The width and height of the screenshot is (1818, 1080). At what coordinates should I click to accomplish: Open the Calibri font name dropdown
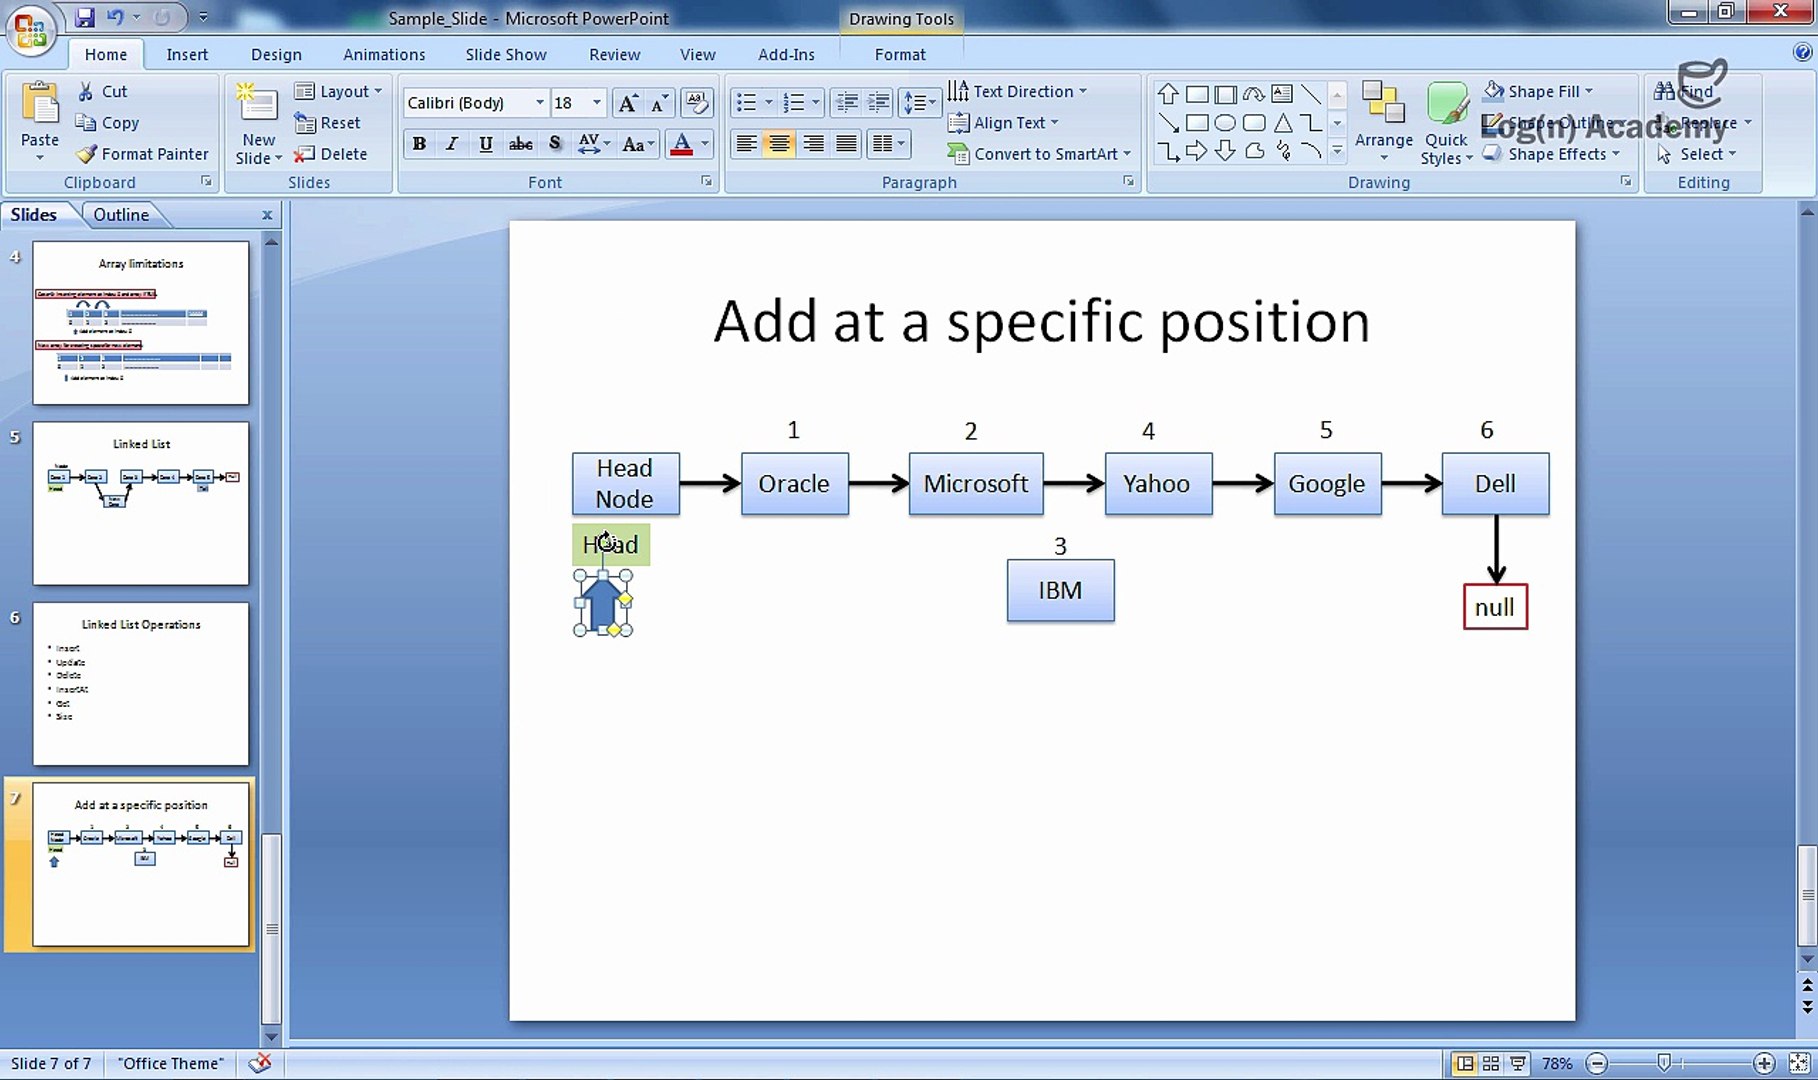coord(540,103)
